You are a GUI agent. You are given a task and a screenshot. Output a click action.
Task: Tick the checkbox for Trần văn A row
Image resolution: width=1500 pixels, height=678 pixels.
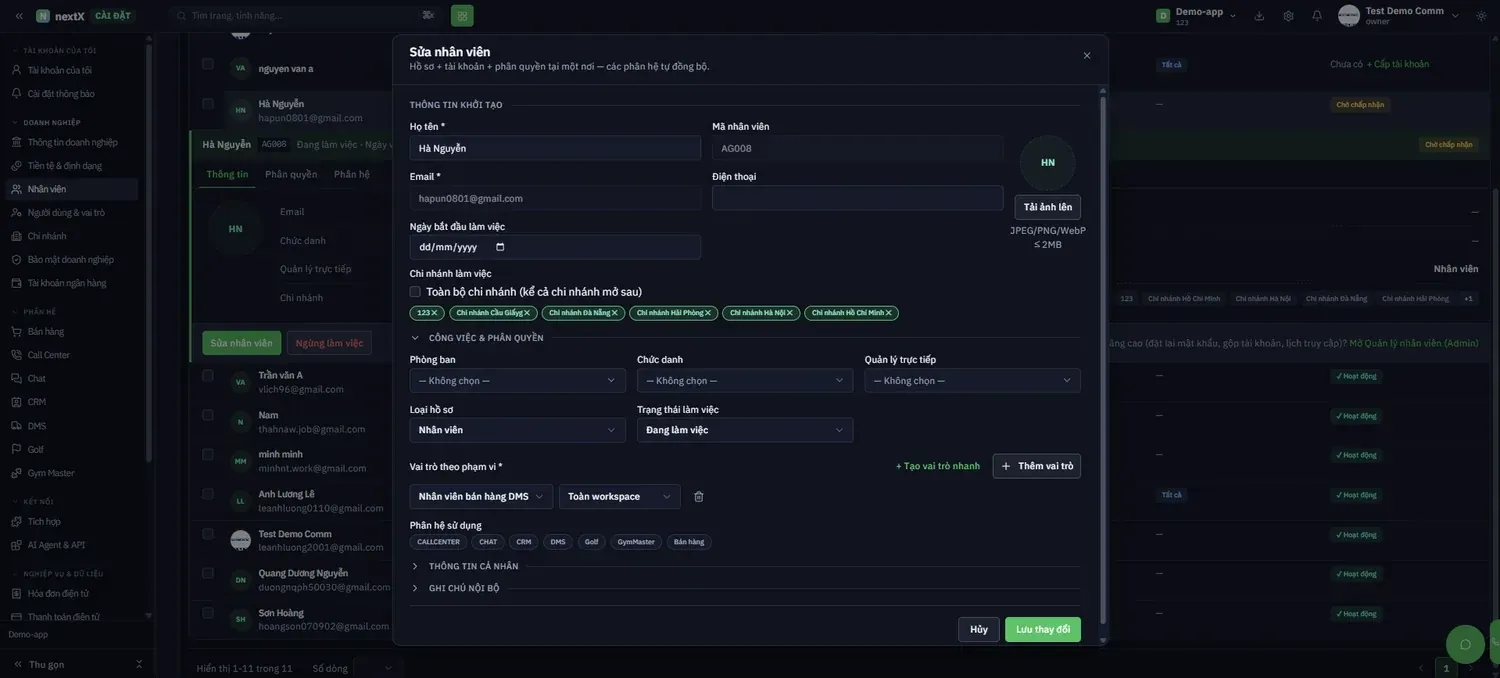208,376
